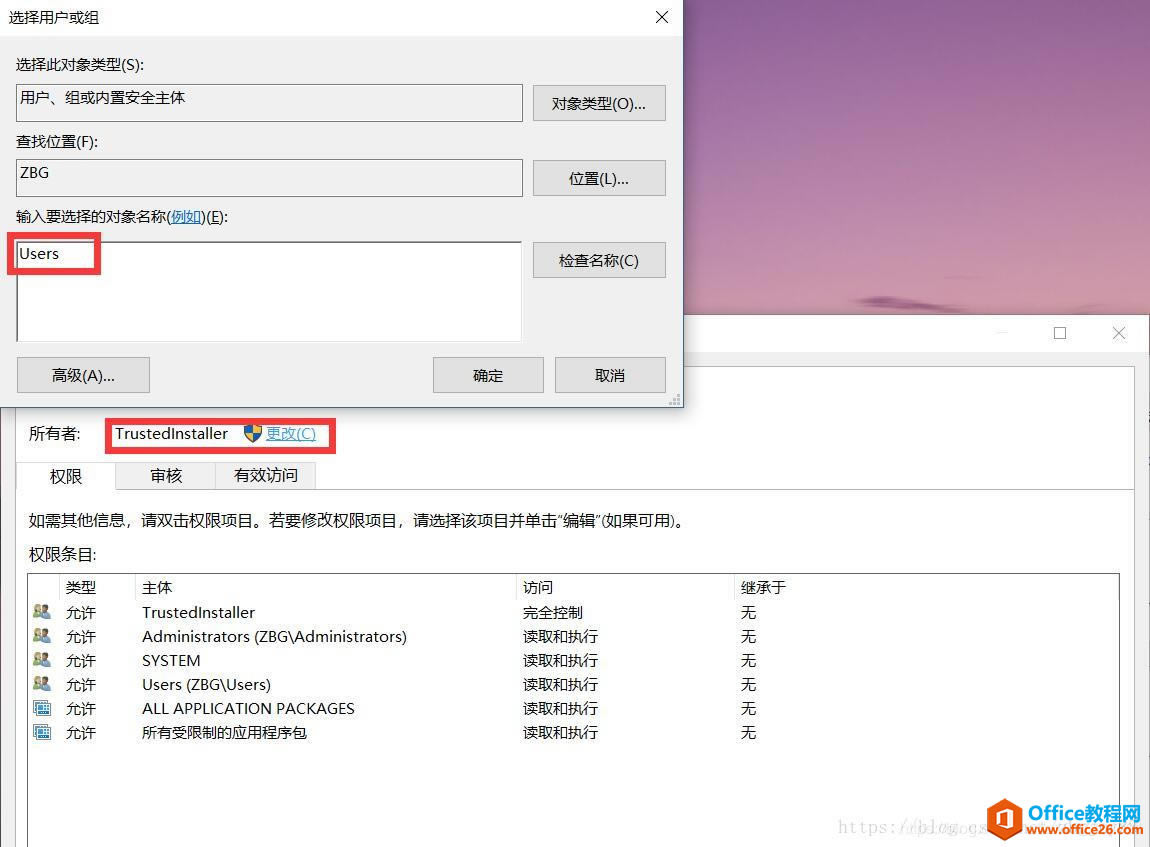Screen dimensions: 1150x847
Task: Select the TrustedInstaller permission entry
Action: point(574,612)
